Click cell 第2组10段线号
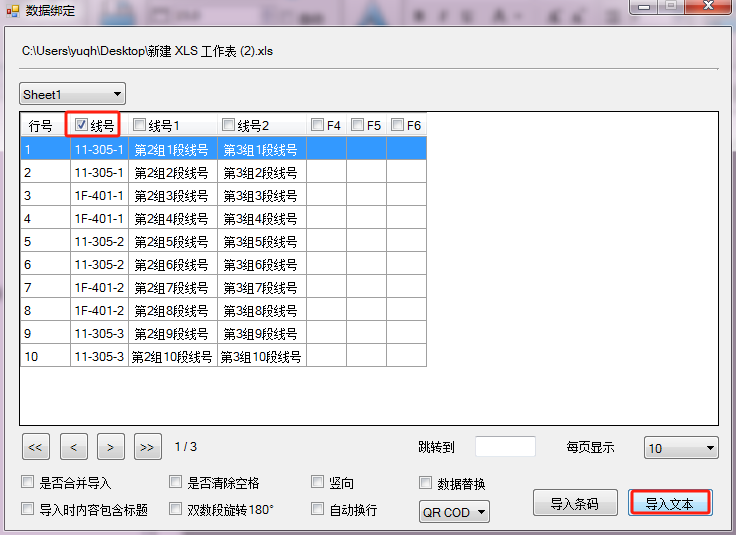736x535 pixels. click(173, 356)
